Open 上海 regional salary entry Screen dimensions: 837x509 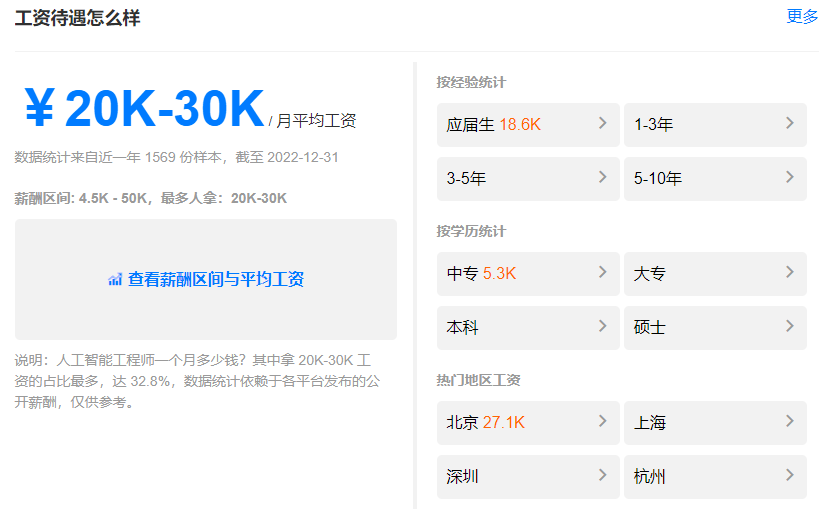[715, 423]
